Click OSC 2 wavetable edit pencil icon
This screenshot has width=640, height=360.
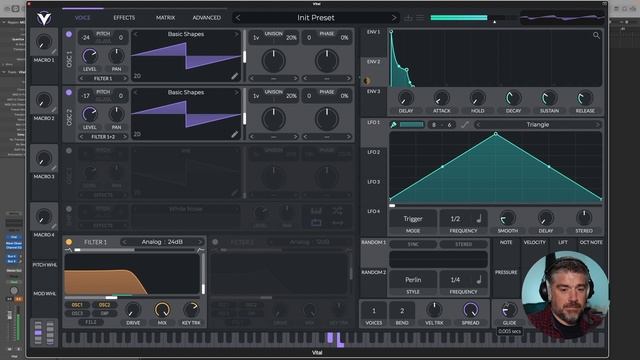pos(234,134)
